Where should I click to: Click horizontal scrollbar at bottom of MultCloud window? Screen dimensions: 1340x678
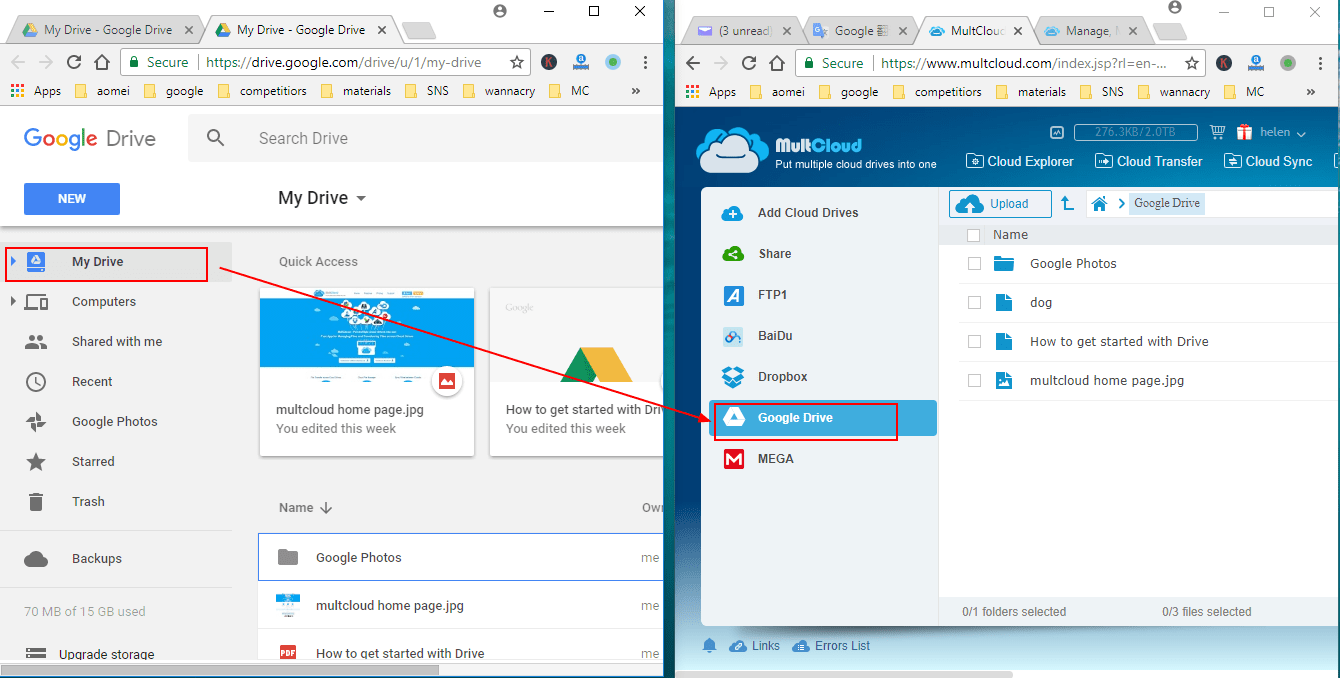[x=845, y=674]
